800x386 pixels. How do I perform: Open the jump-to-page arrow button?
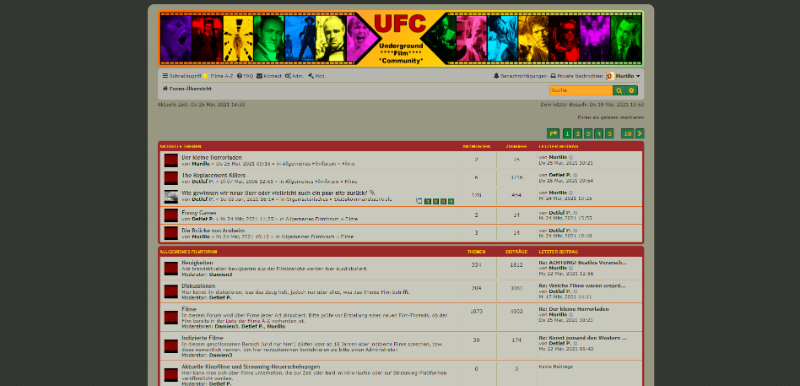click(553, 134)
